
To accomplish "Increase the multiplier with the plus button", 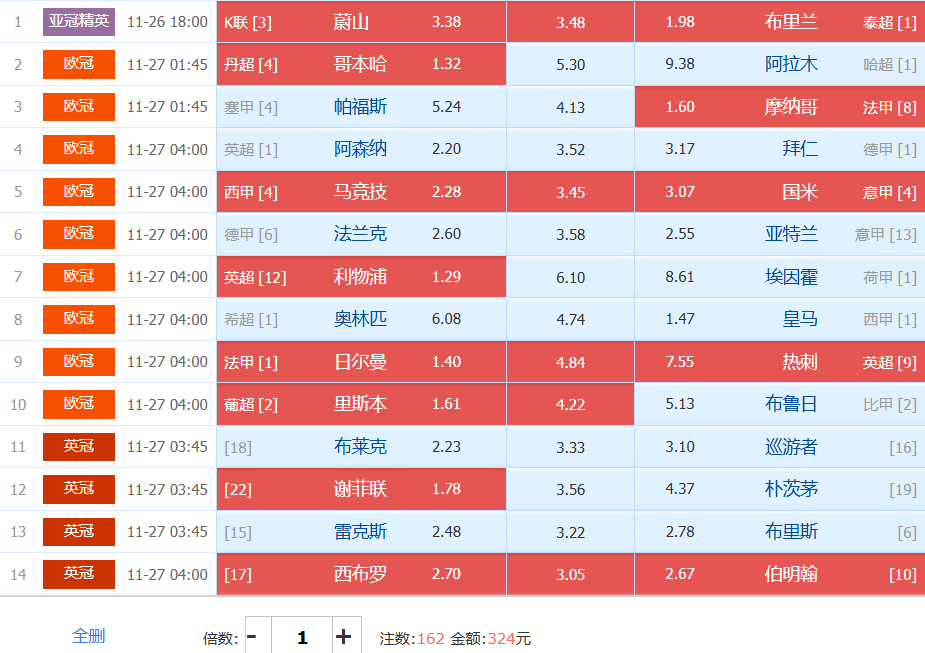I will 343,637.
